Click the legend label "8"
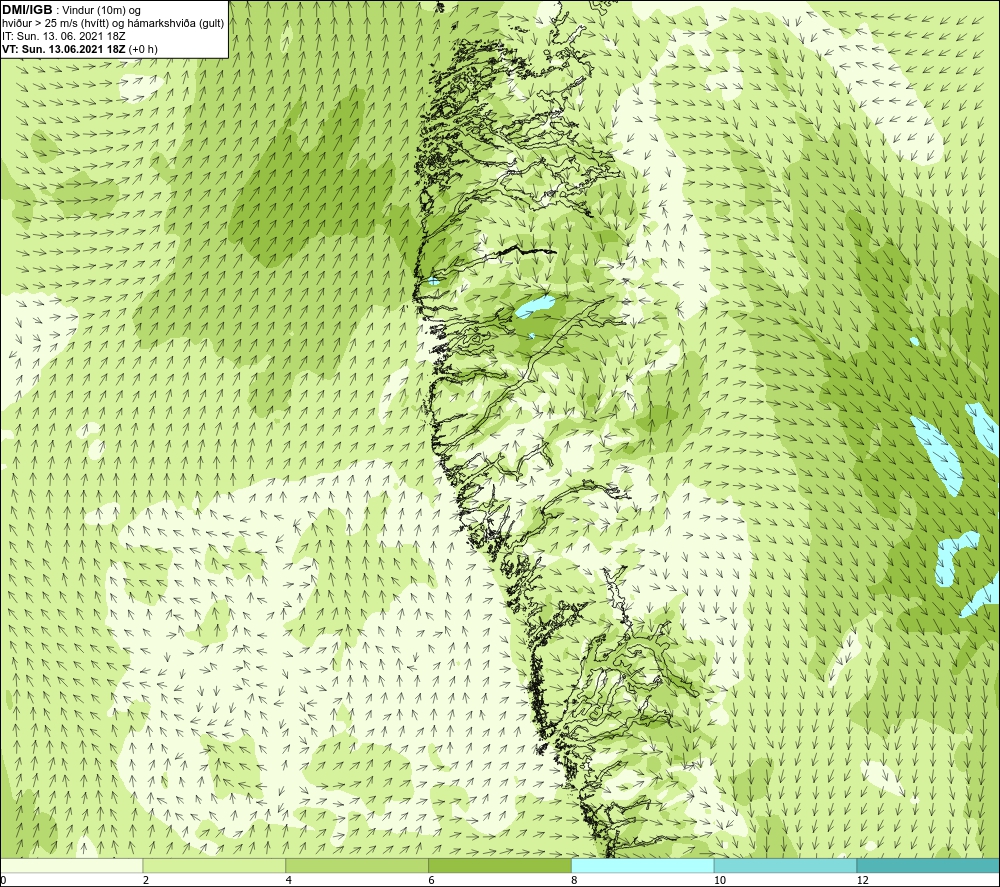The image size is (1000, 887). (575, 880)
